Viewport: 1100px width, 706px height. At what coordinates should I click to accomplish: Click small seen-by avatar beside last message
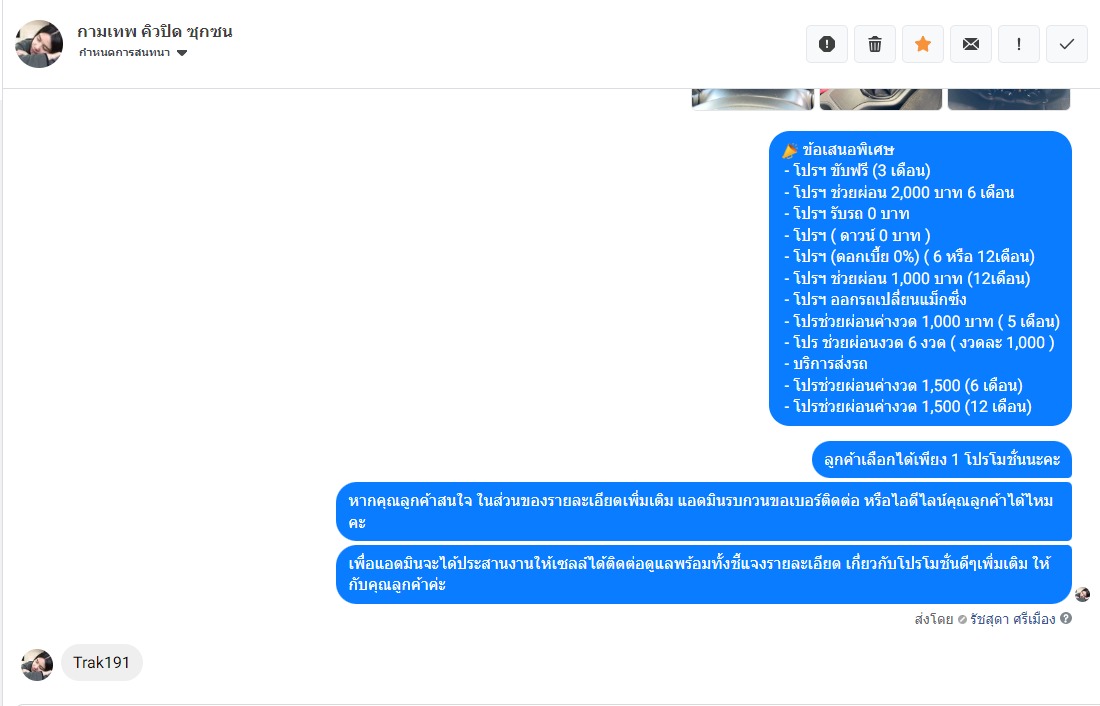[1082, 594]
